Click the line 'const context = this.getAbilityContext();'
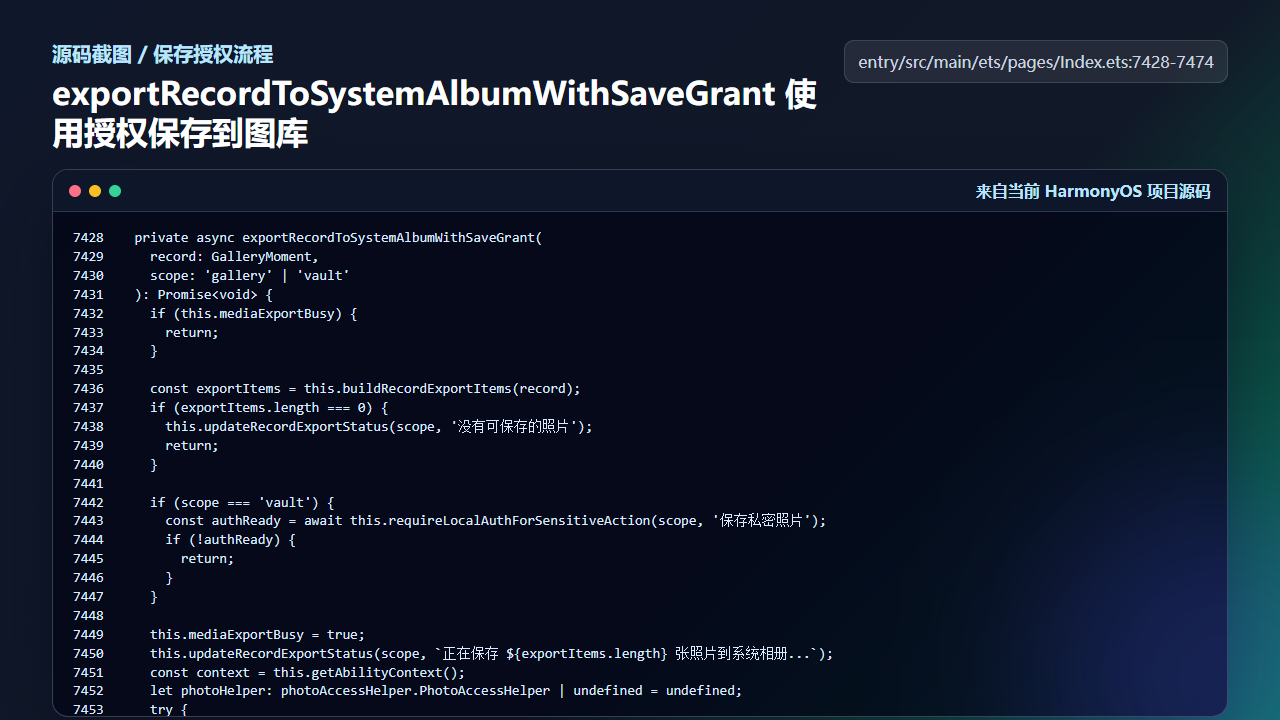Viewport: 1280px width, 720px height. tap(307, 673)
